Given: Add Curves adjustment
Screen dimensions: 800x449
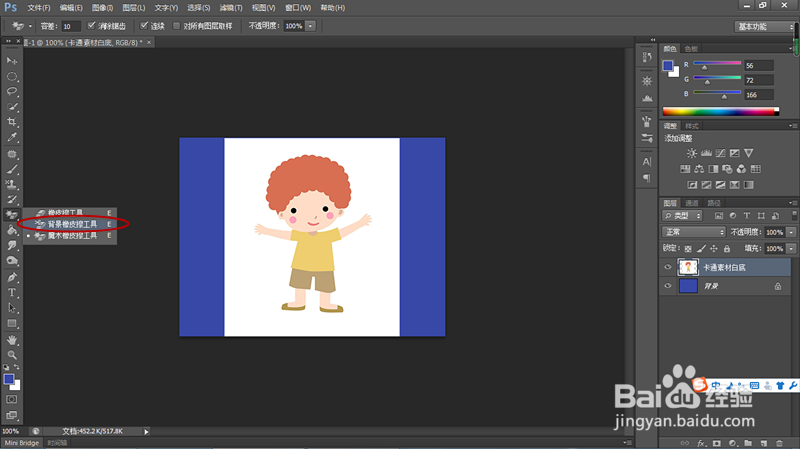Looking at the screenshot, I should [x=720, y=153].
